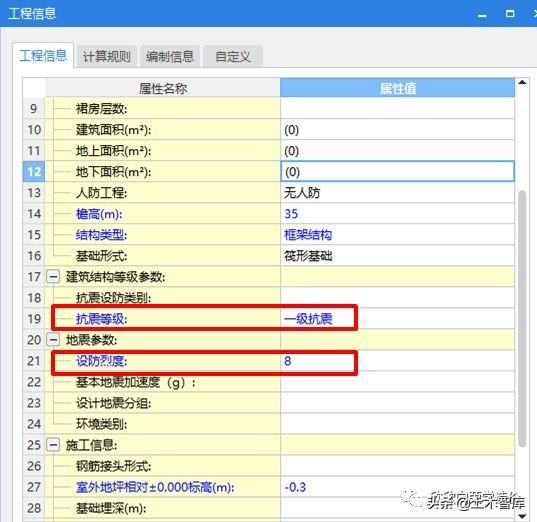
Task: Select the 工程信息 tab
Action: click(43, 55)
